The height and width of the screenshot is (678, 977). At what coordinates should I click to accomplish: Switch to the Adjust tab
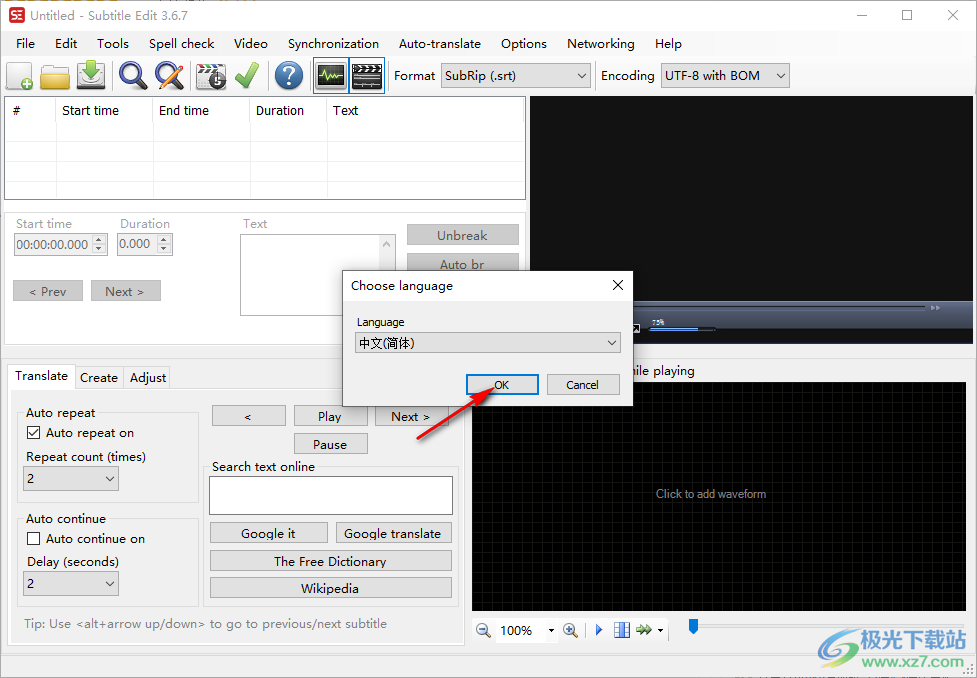pos(148,378)
